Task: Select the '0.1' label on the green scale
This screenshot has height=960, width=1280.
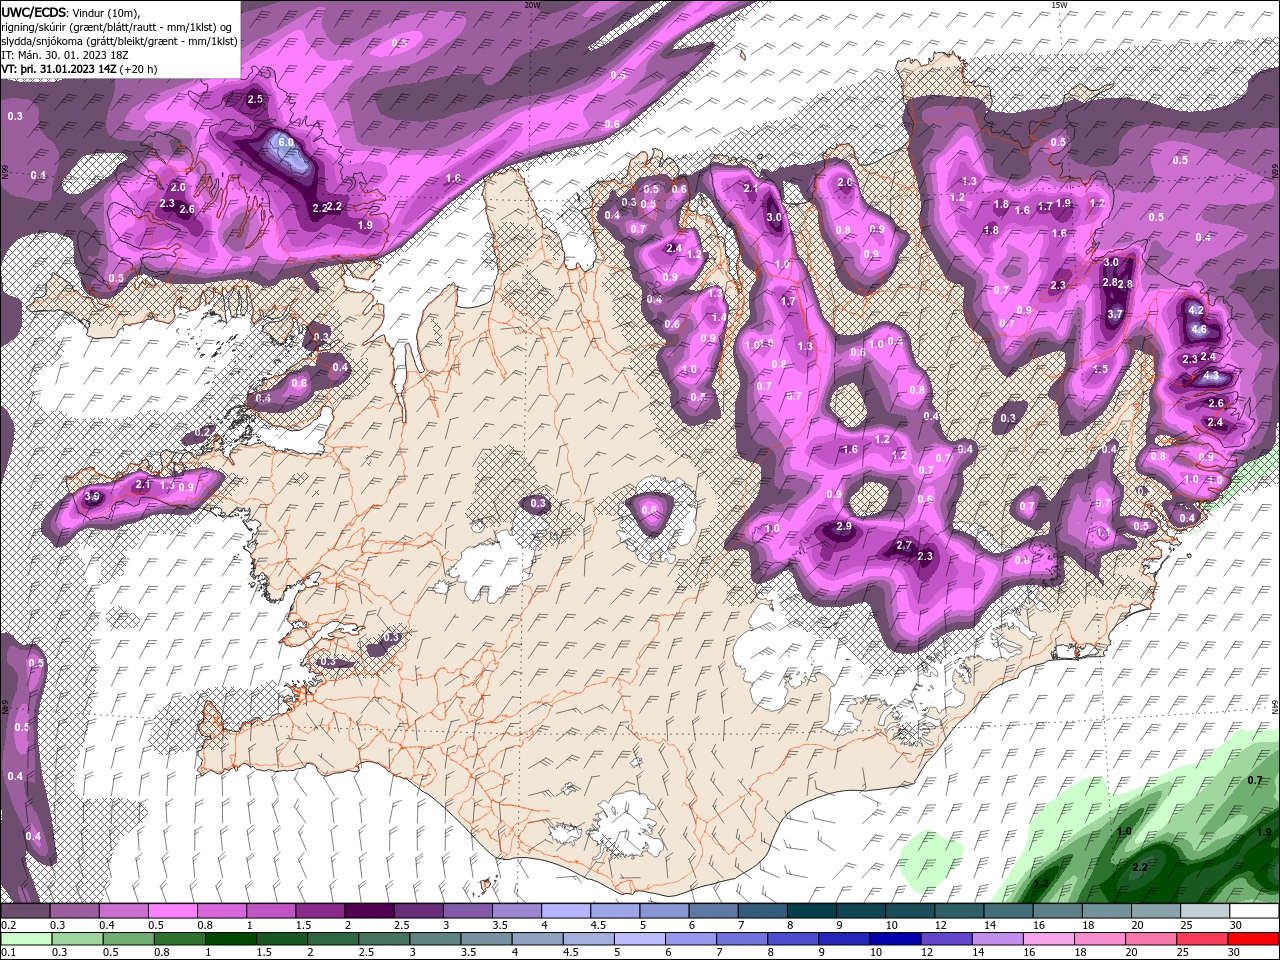Action: (x=7, y=952)
